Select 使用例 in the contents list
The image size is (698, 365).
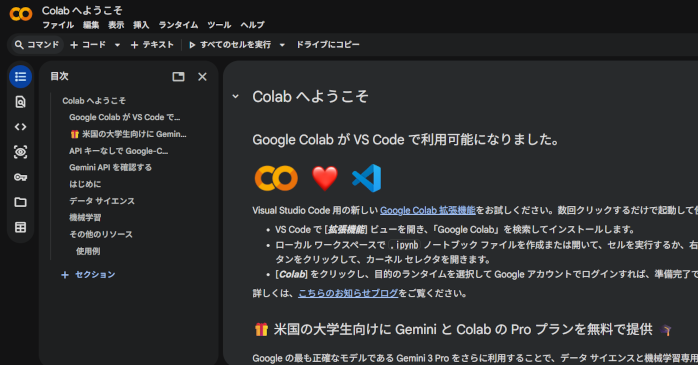(x=88, y=251)
